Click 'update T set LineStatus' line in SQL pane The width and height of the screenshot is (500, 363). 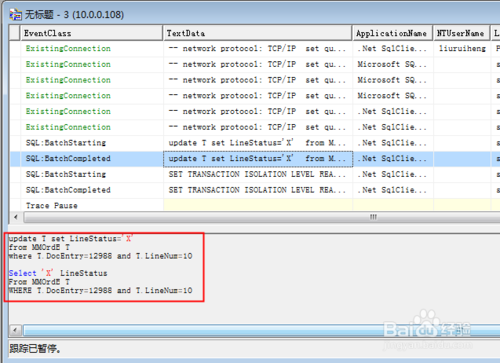click(70, 239)
